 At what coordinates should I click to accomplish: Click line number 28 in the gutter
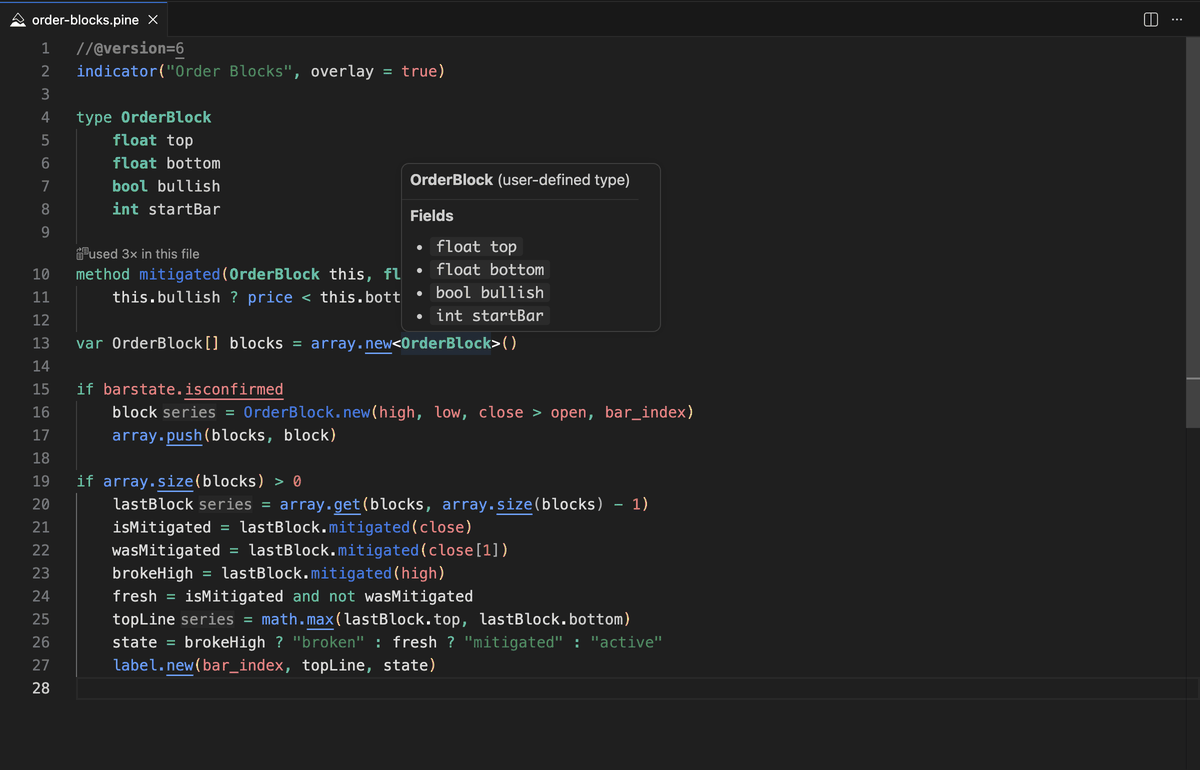click(x=41, y=688)
